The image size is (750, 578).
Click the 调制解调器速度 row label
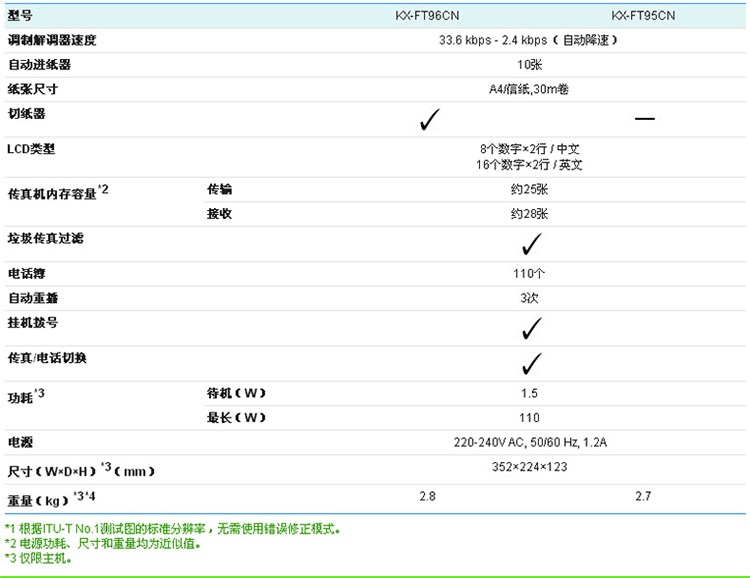pyautogui.click(x=52, y=40)
